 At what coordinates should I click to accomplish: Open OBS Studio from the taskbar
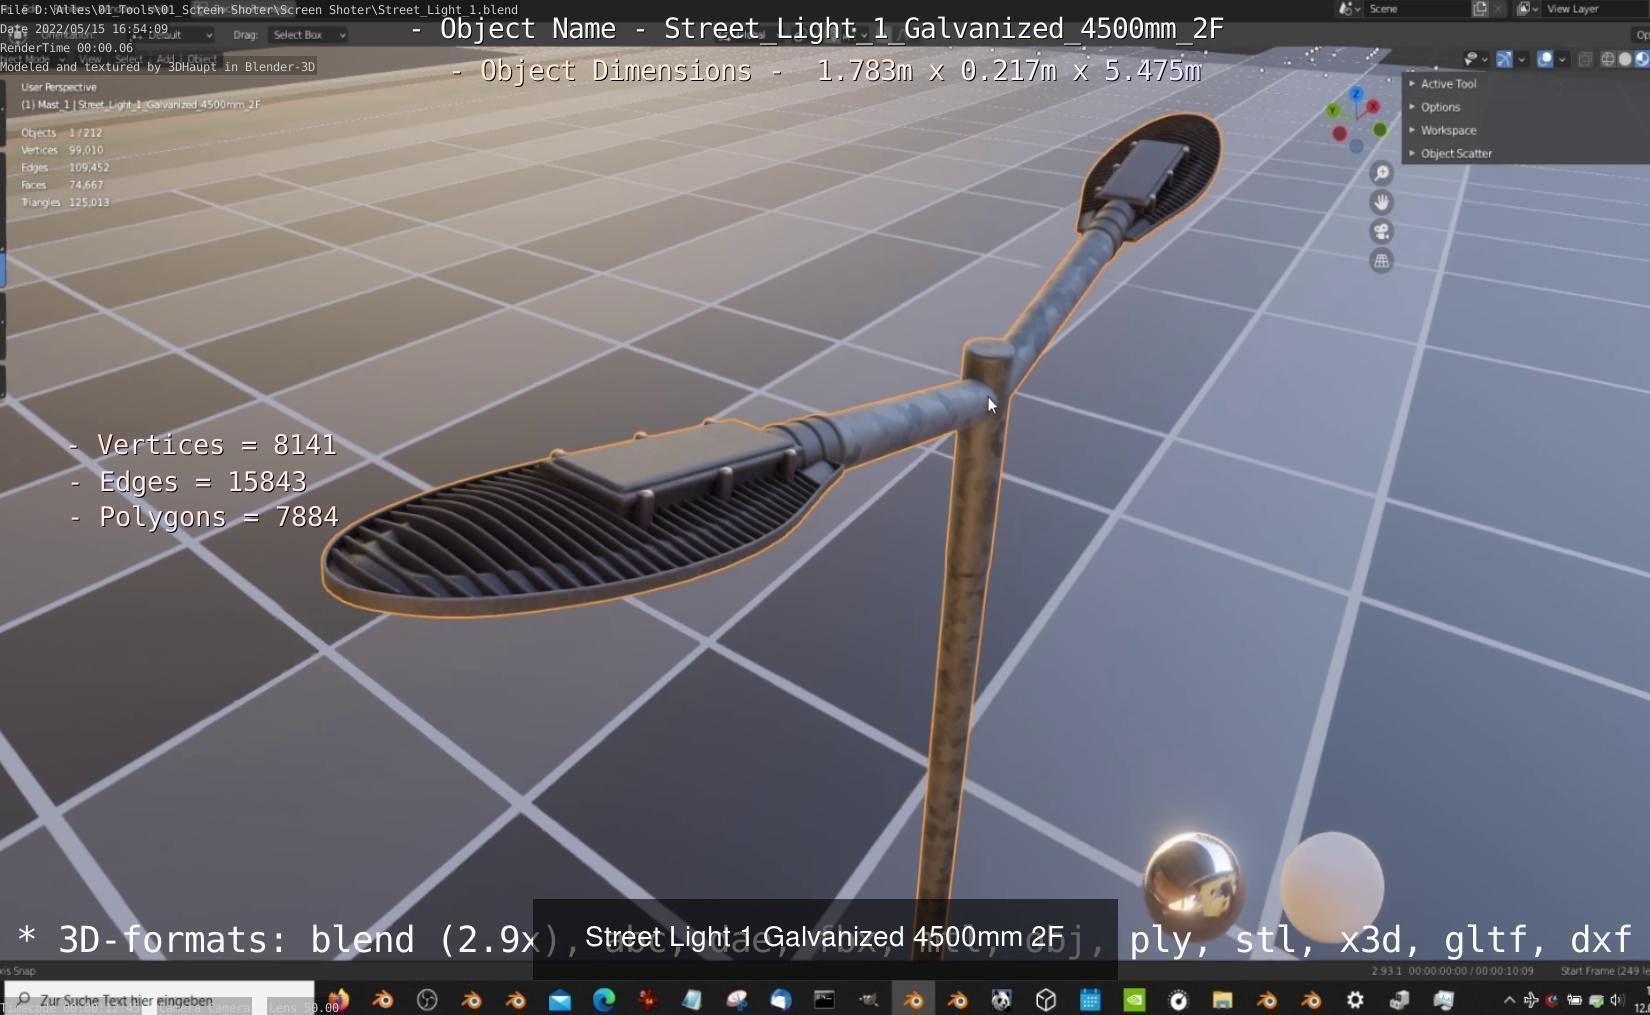[x=427, y=1000]
